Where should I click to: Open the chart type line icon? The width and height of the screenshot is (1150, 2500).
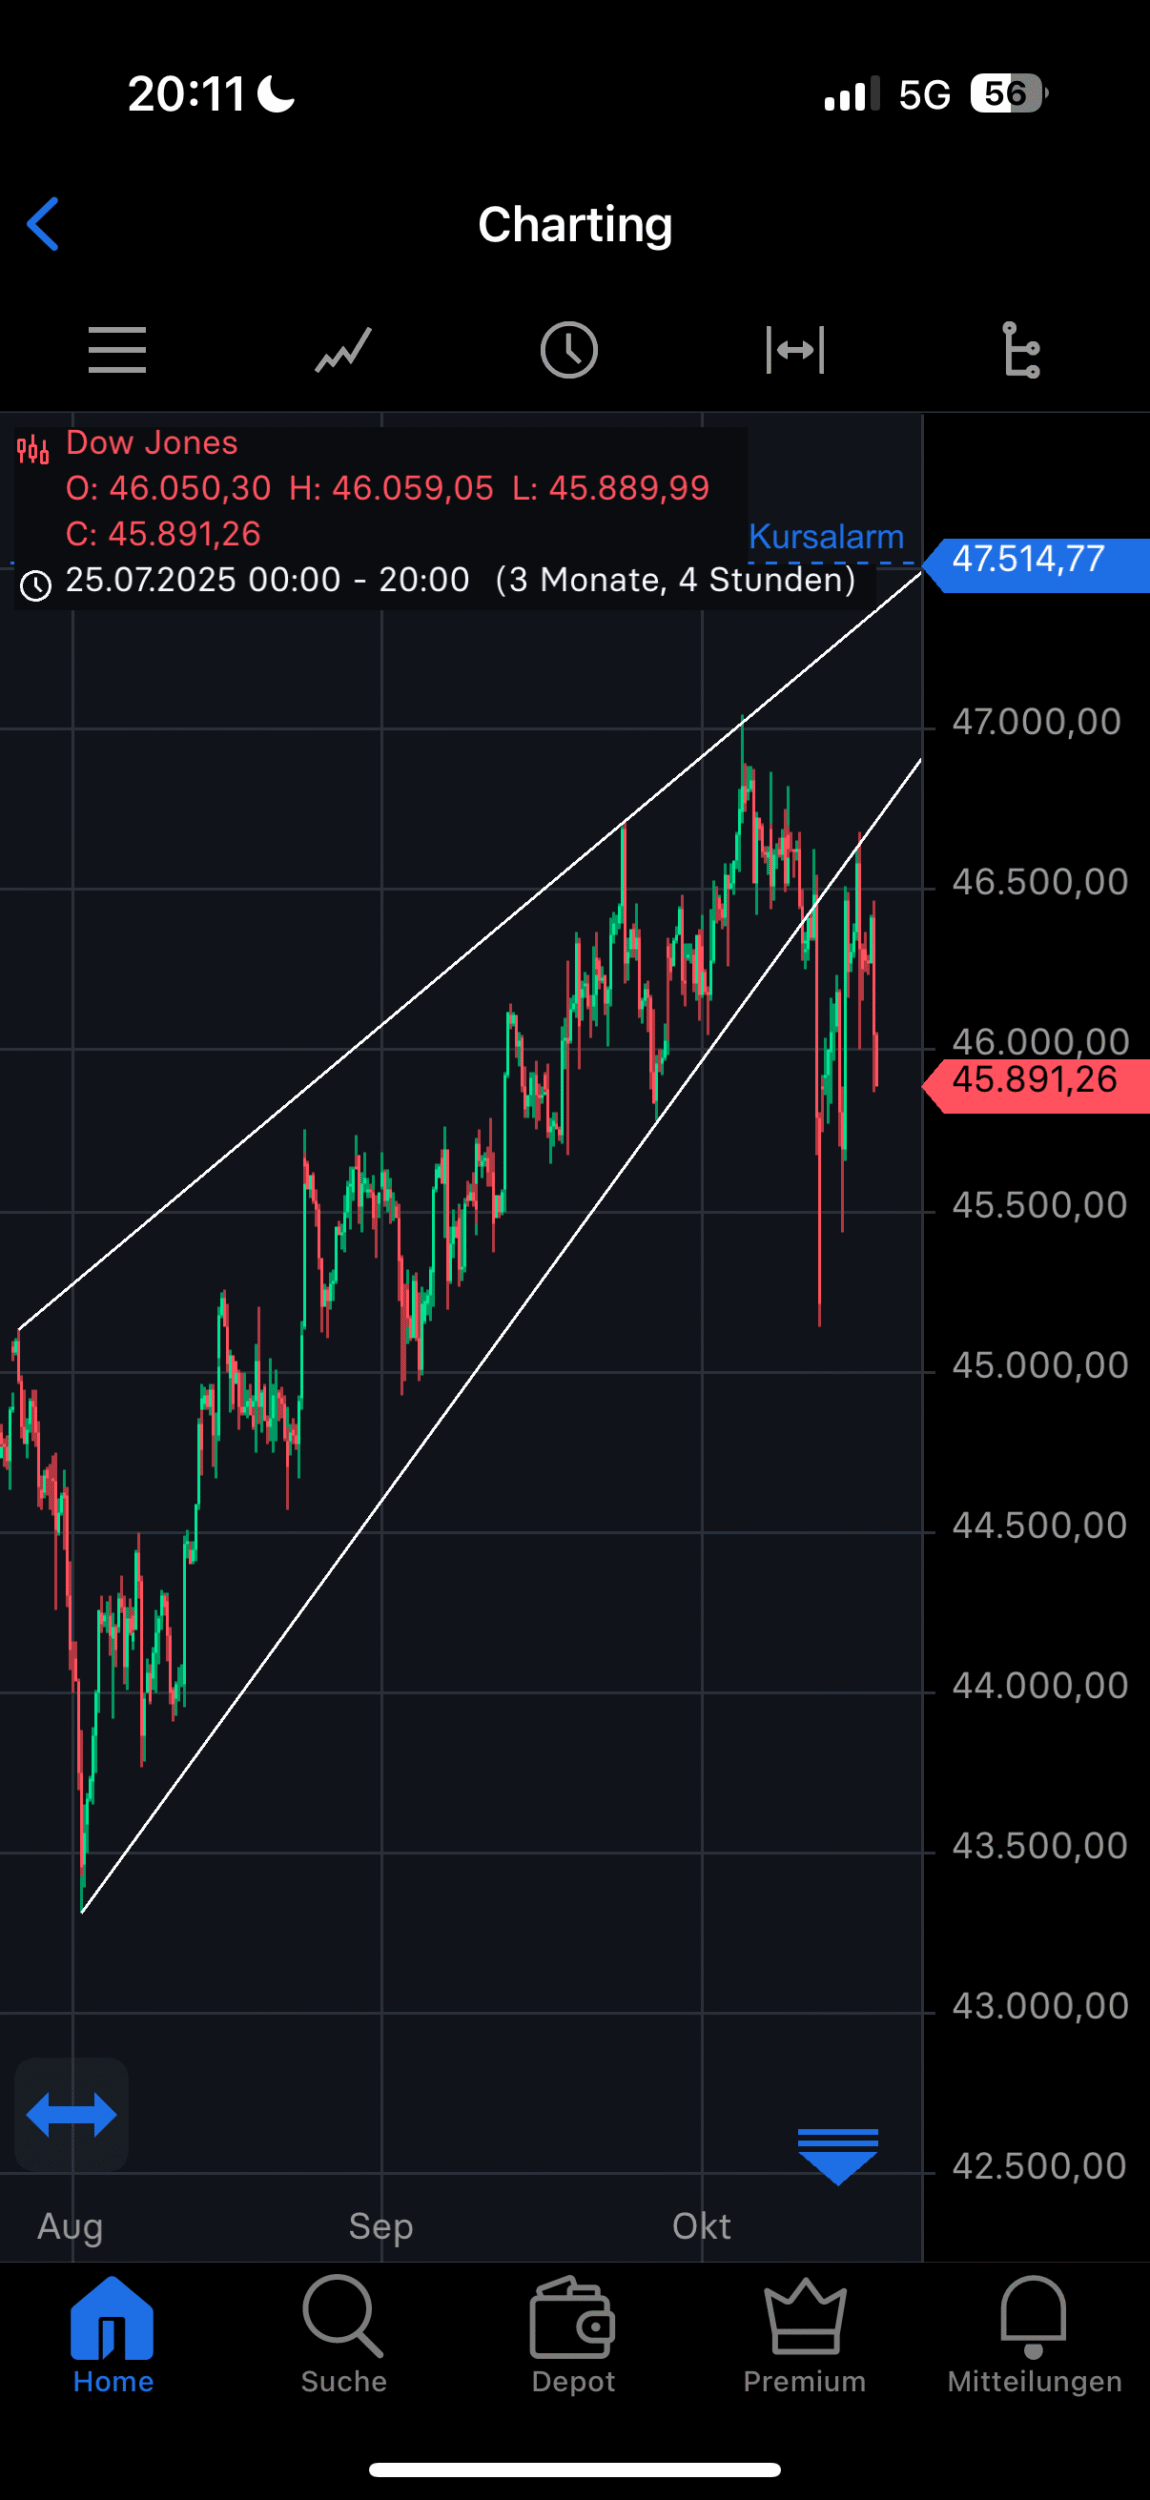click(x=343, y=350)
